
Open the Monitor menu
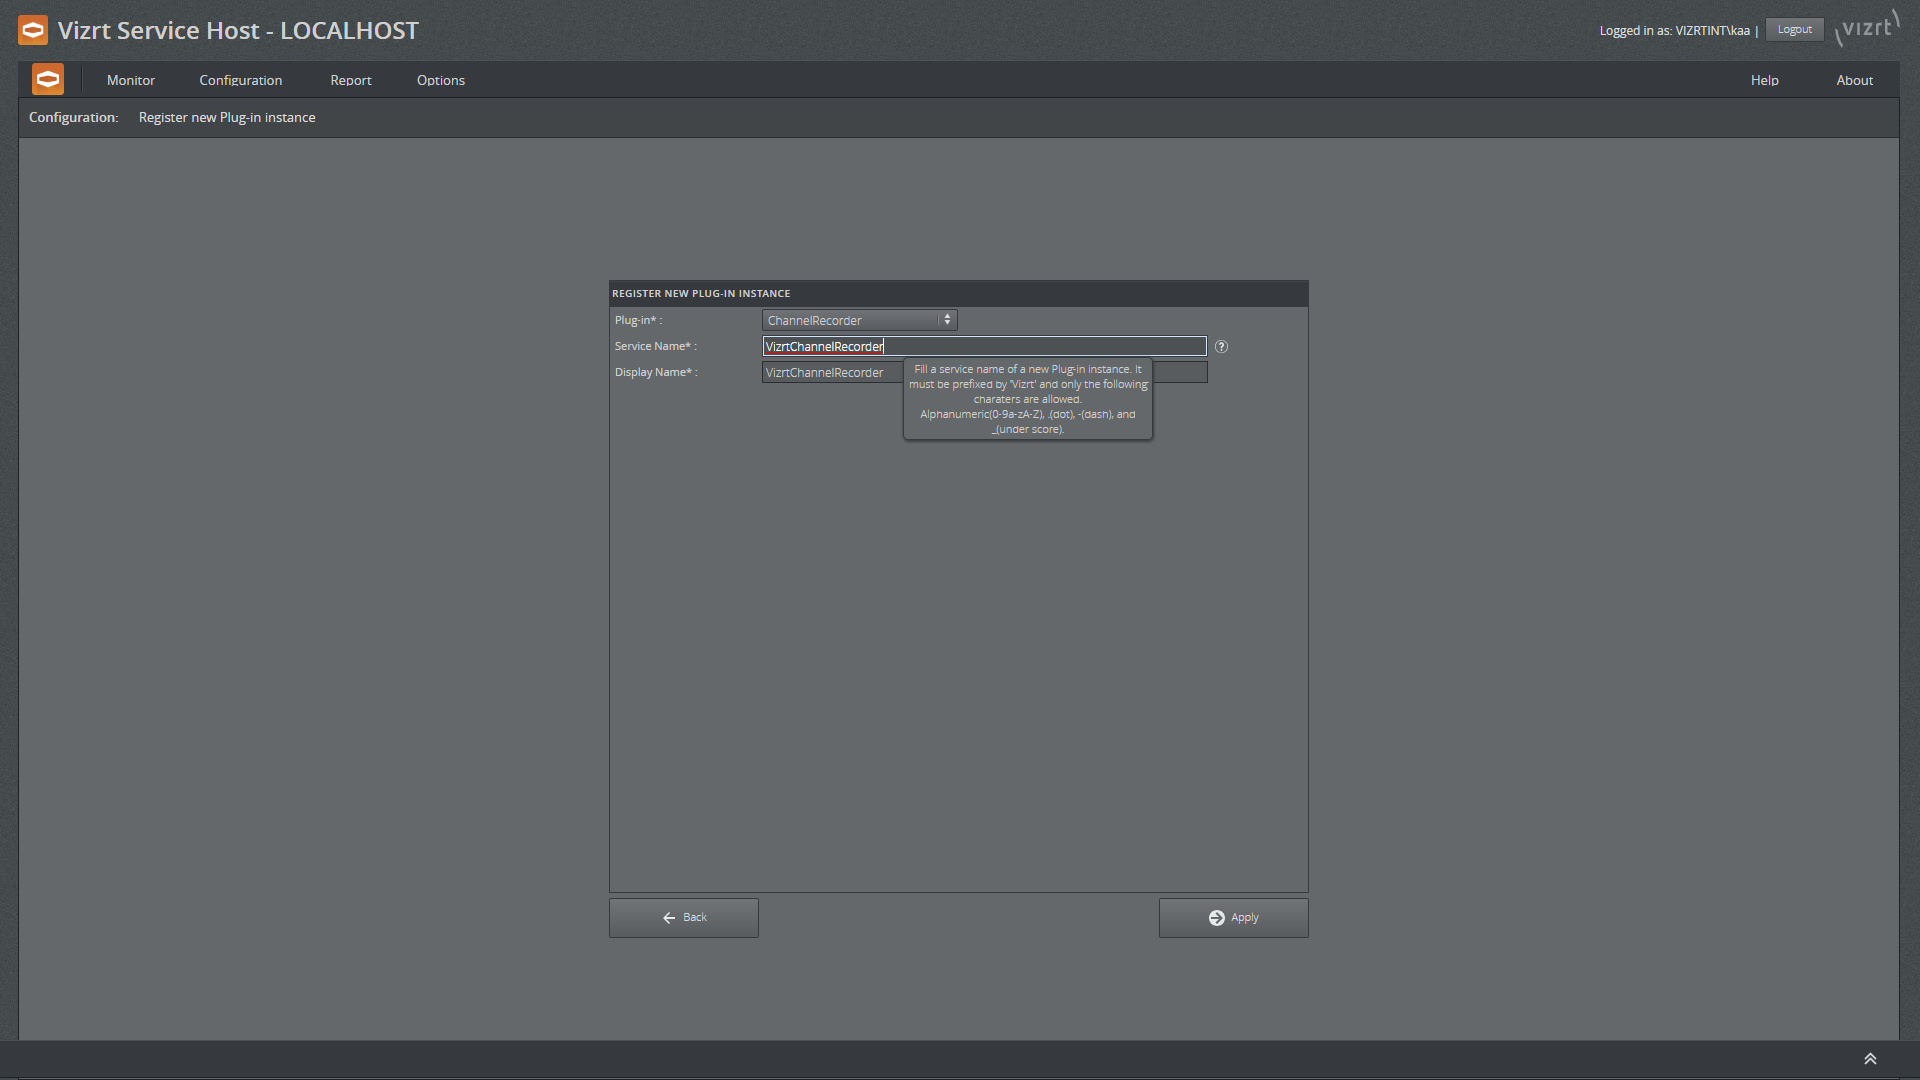[131, 80]
